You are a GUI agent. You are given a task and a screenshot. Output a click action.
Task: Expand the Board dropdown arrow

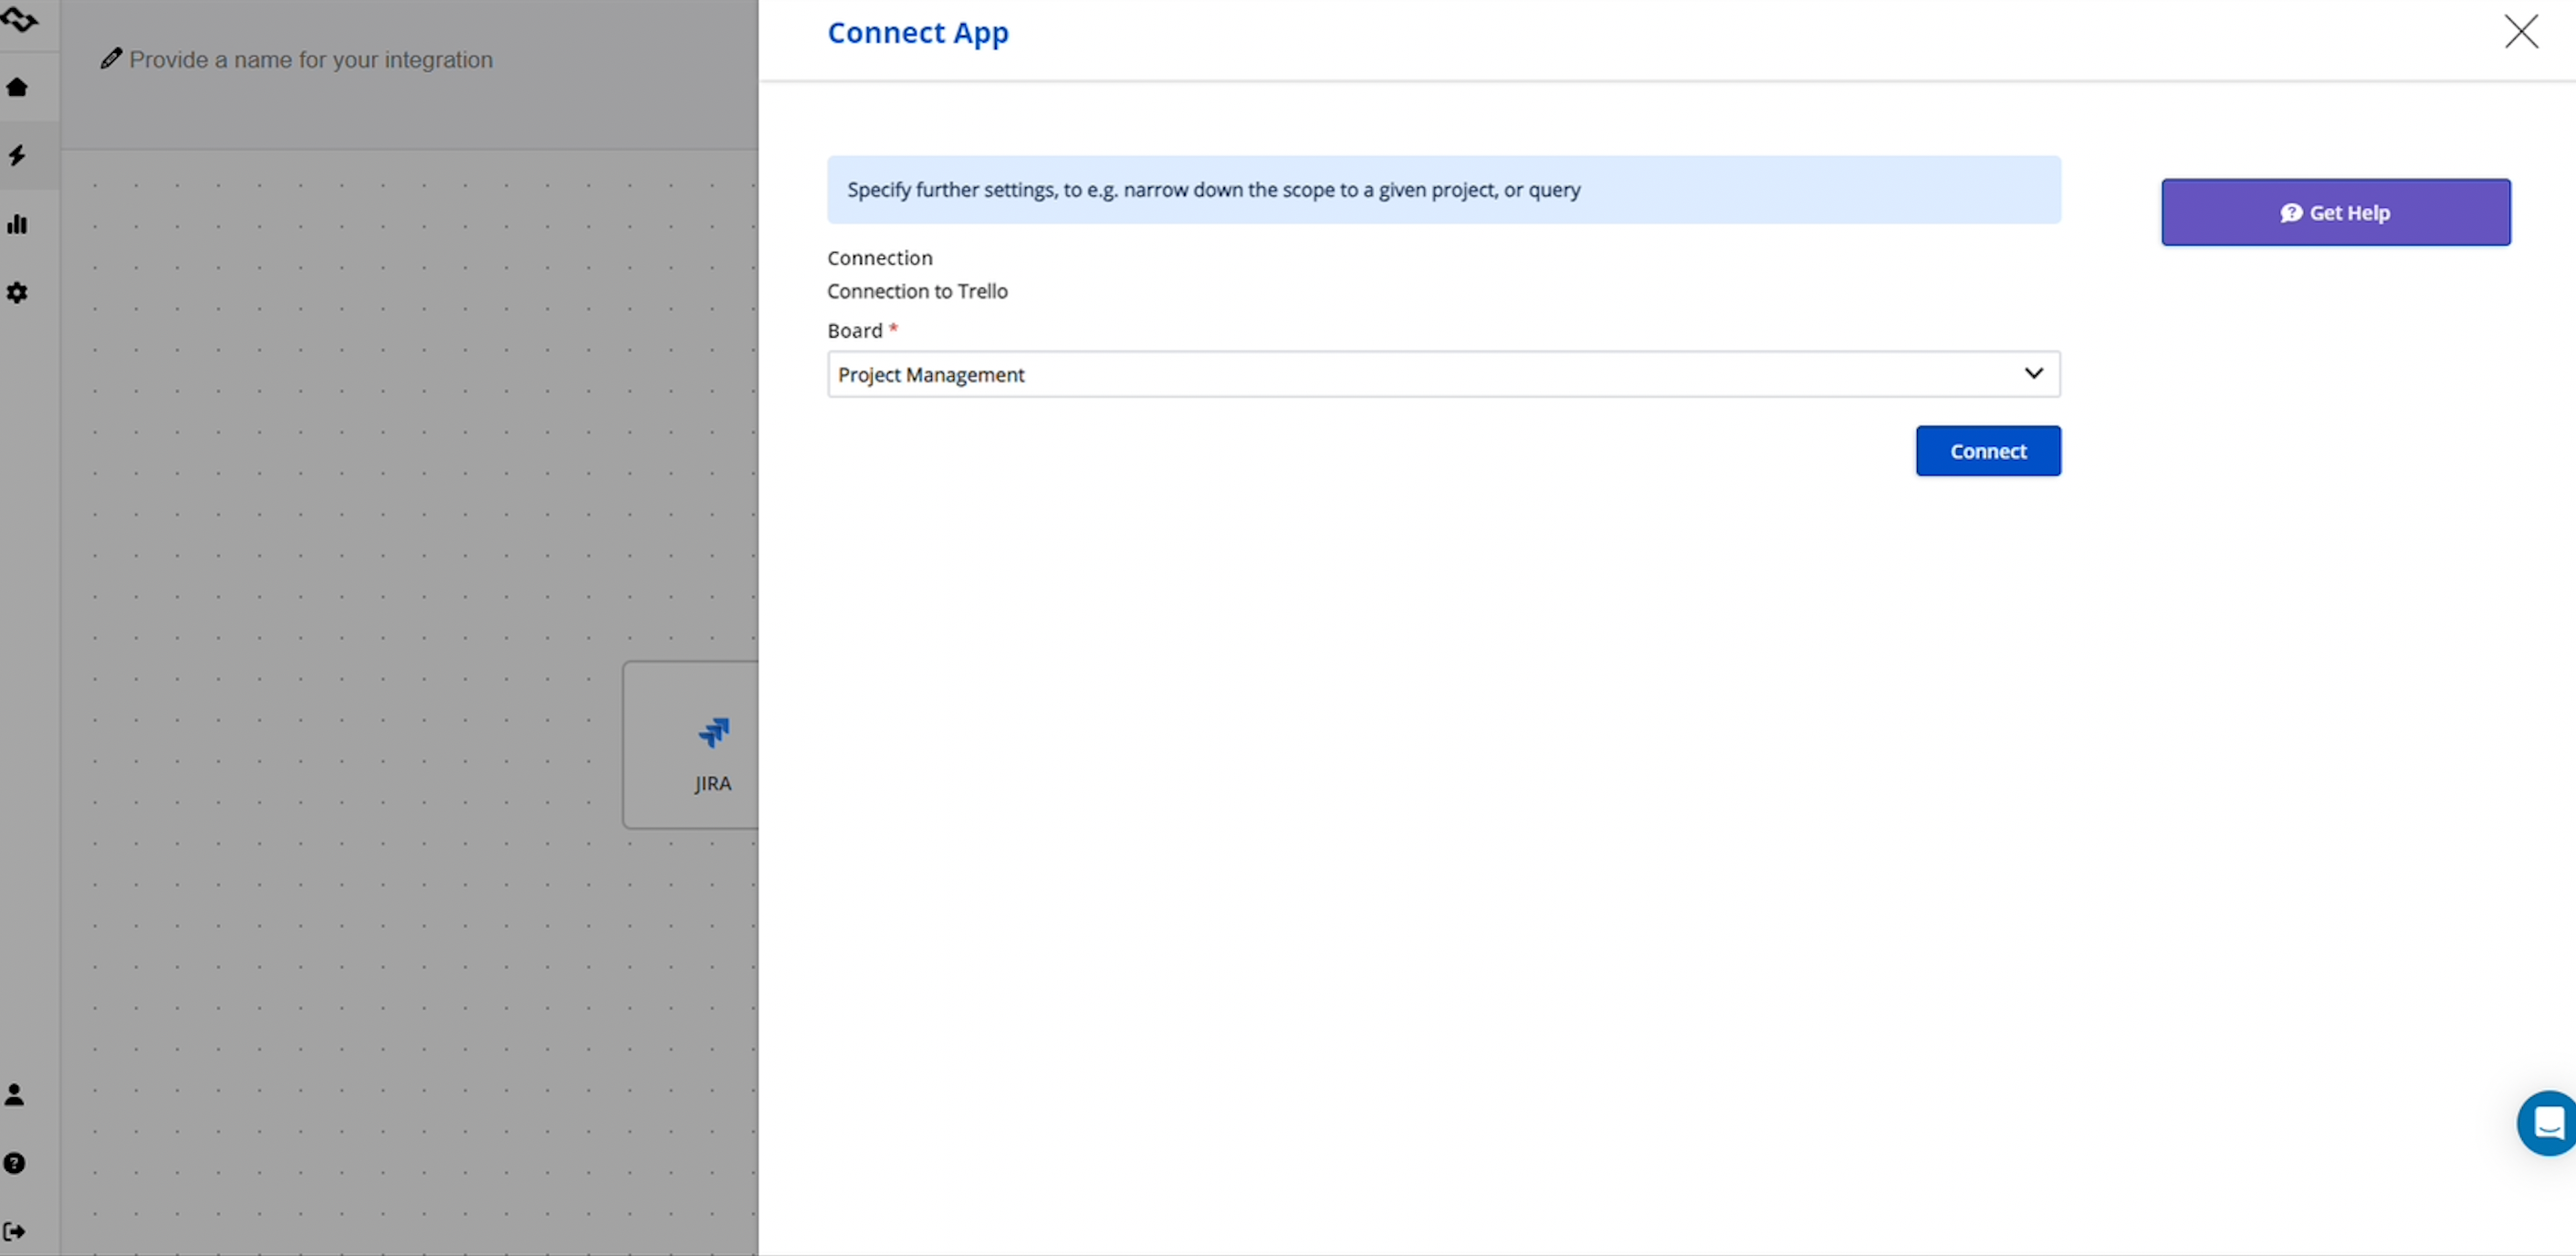pyautogui.click(x=2033, y=373)
